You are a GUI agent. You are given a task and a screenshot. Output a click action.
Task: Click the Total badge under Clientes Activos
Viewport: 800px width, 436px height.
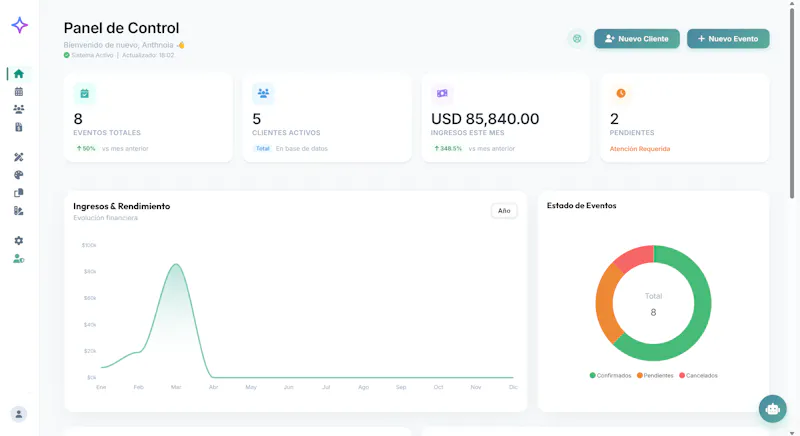pos(262,149)
